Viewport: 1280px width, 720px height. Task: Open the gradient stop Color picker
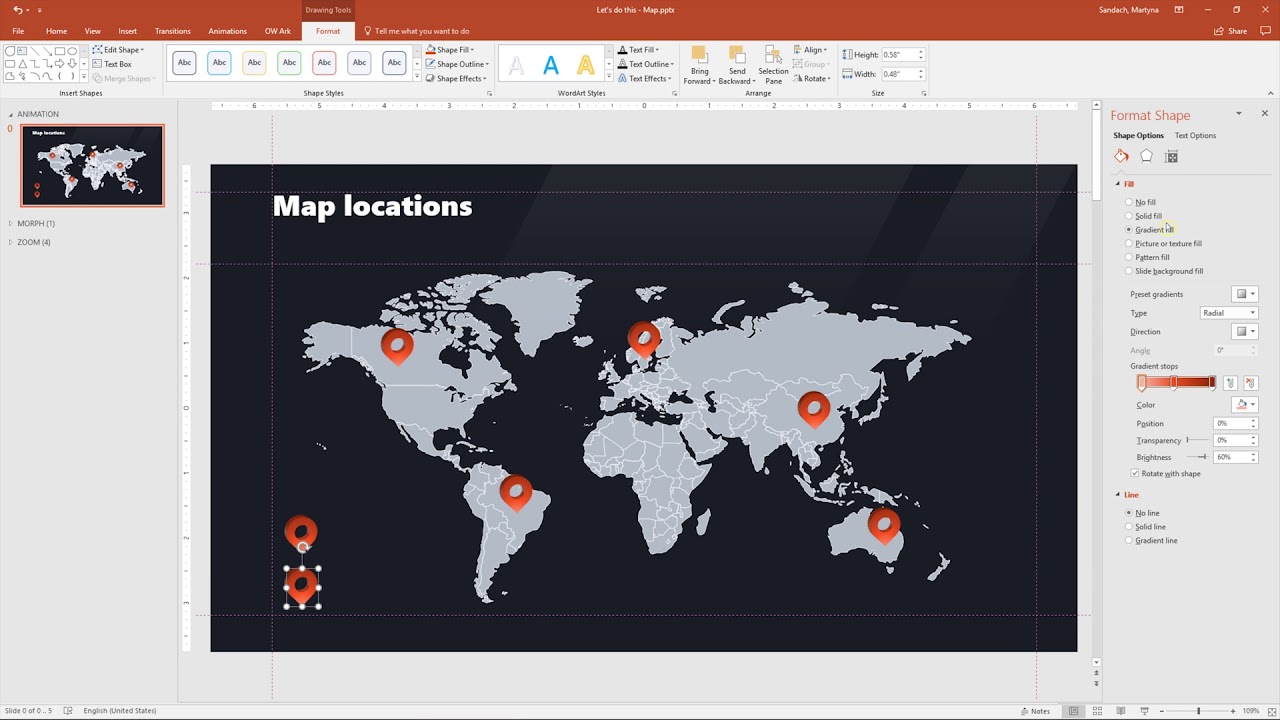[x=1245, y=405]
